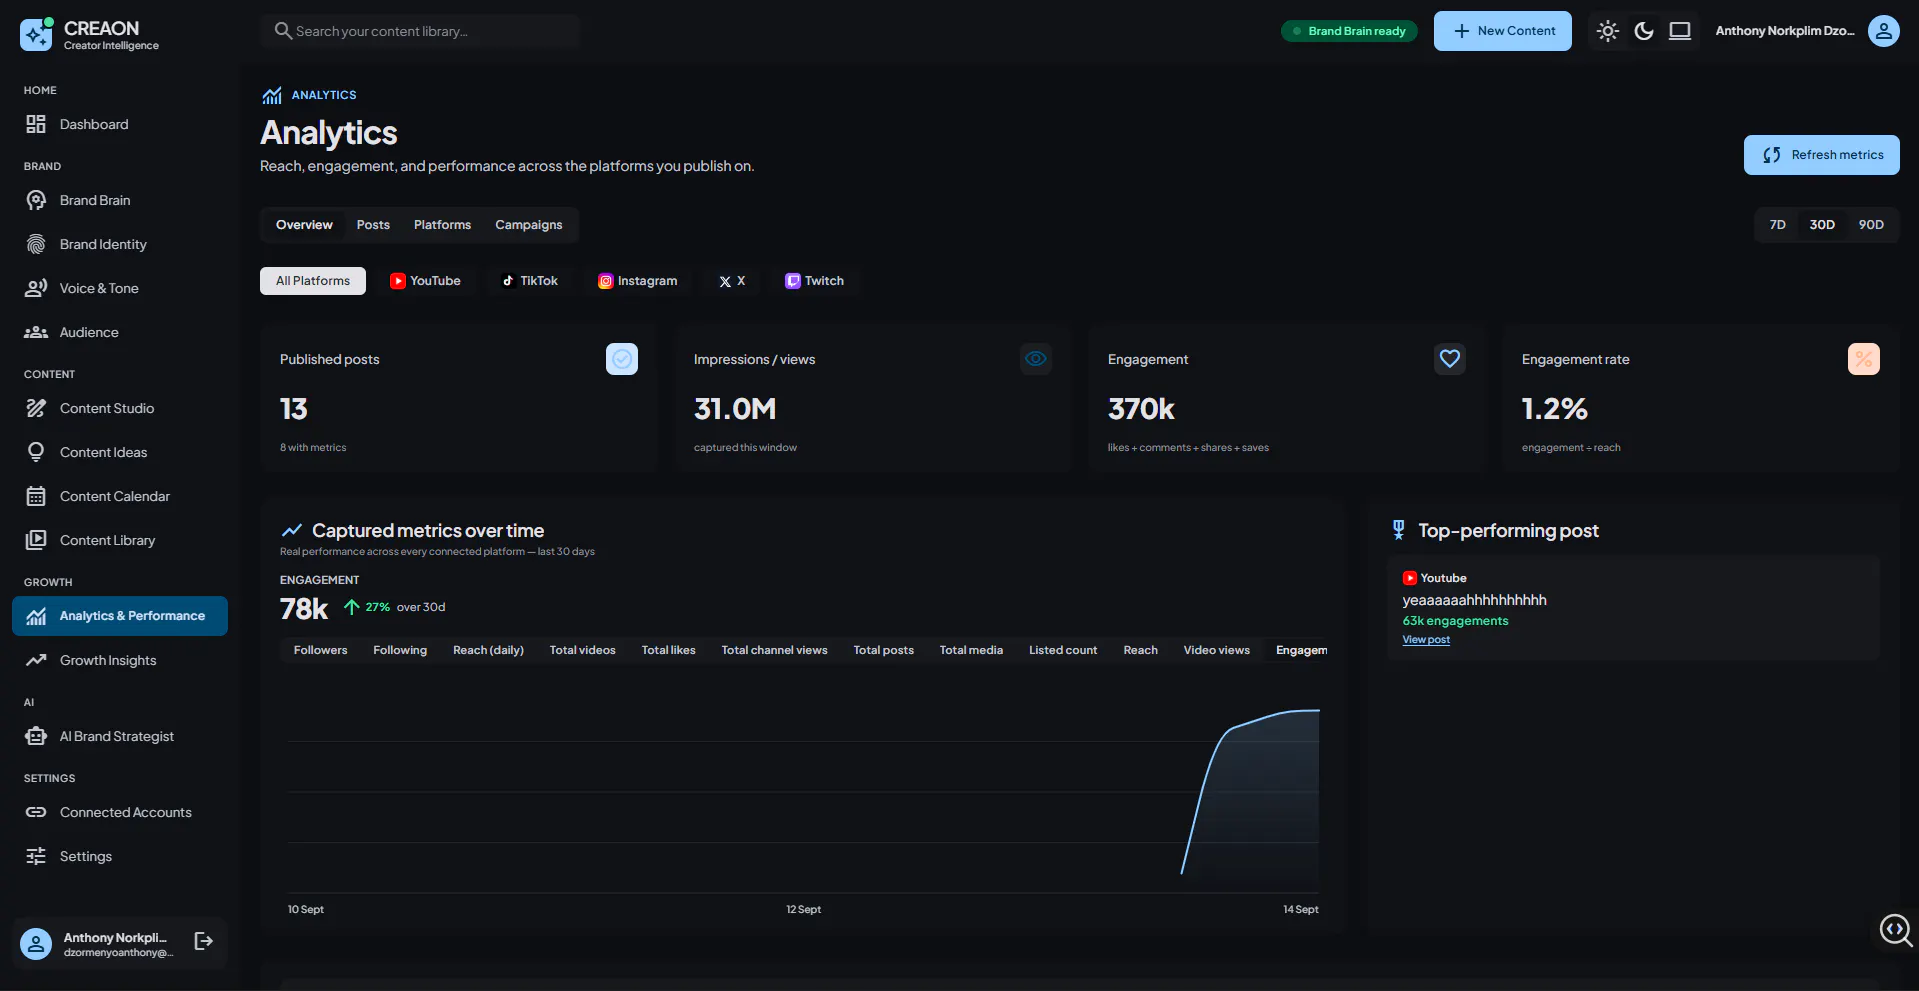This screenshot has height=991, width=1919.
Task: Open Growth Insights
Action: (x=120, y=660)
